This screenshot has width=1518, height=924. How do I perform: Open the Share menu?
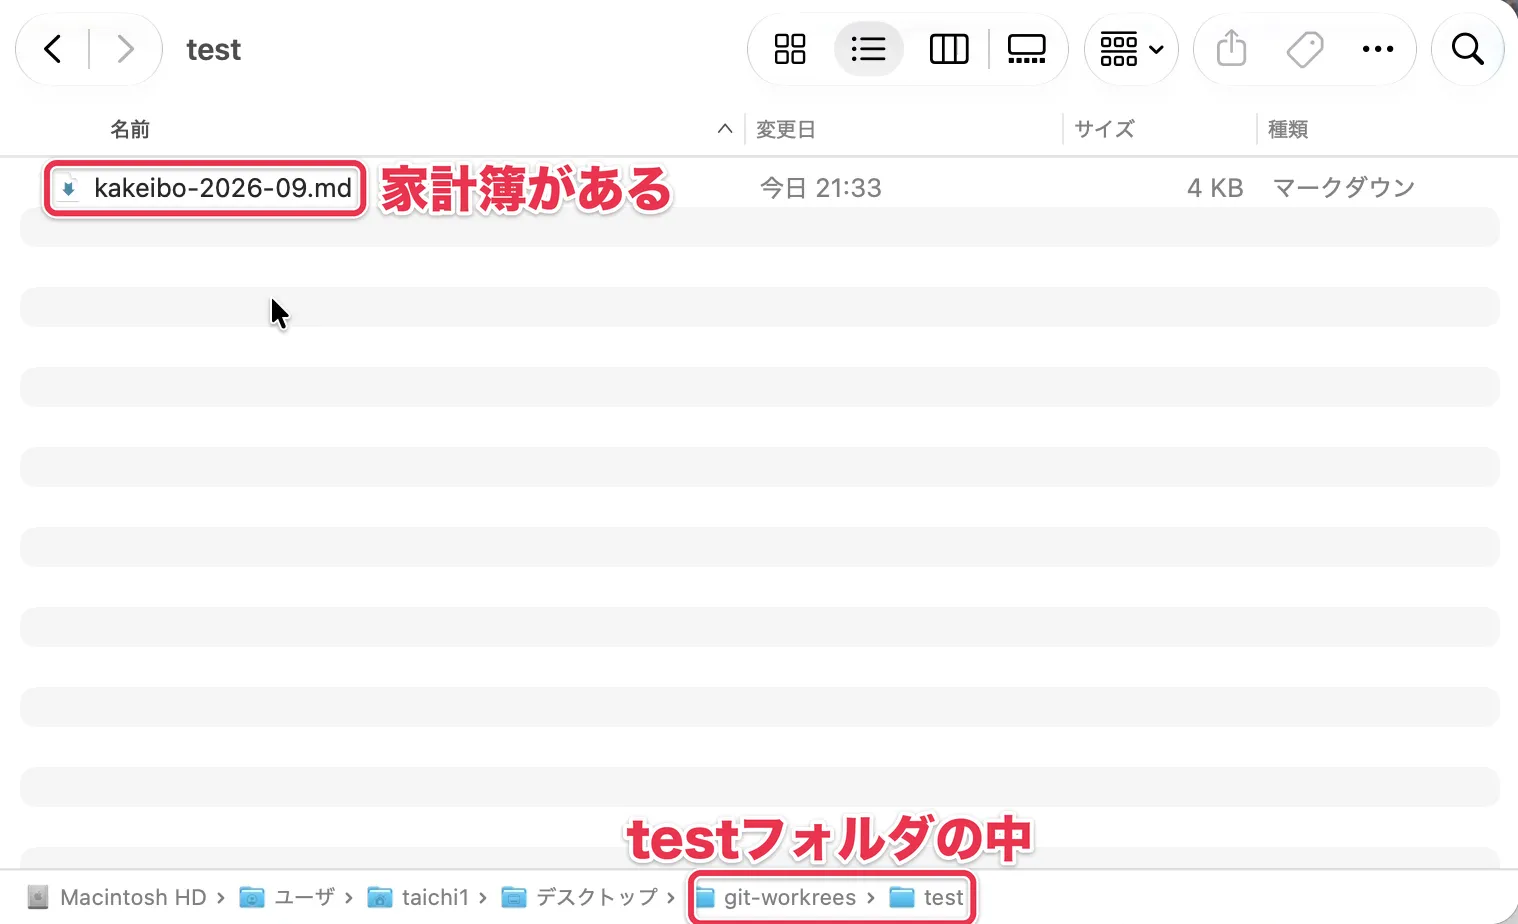pyautogui.click(x=1231, y=49)
